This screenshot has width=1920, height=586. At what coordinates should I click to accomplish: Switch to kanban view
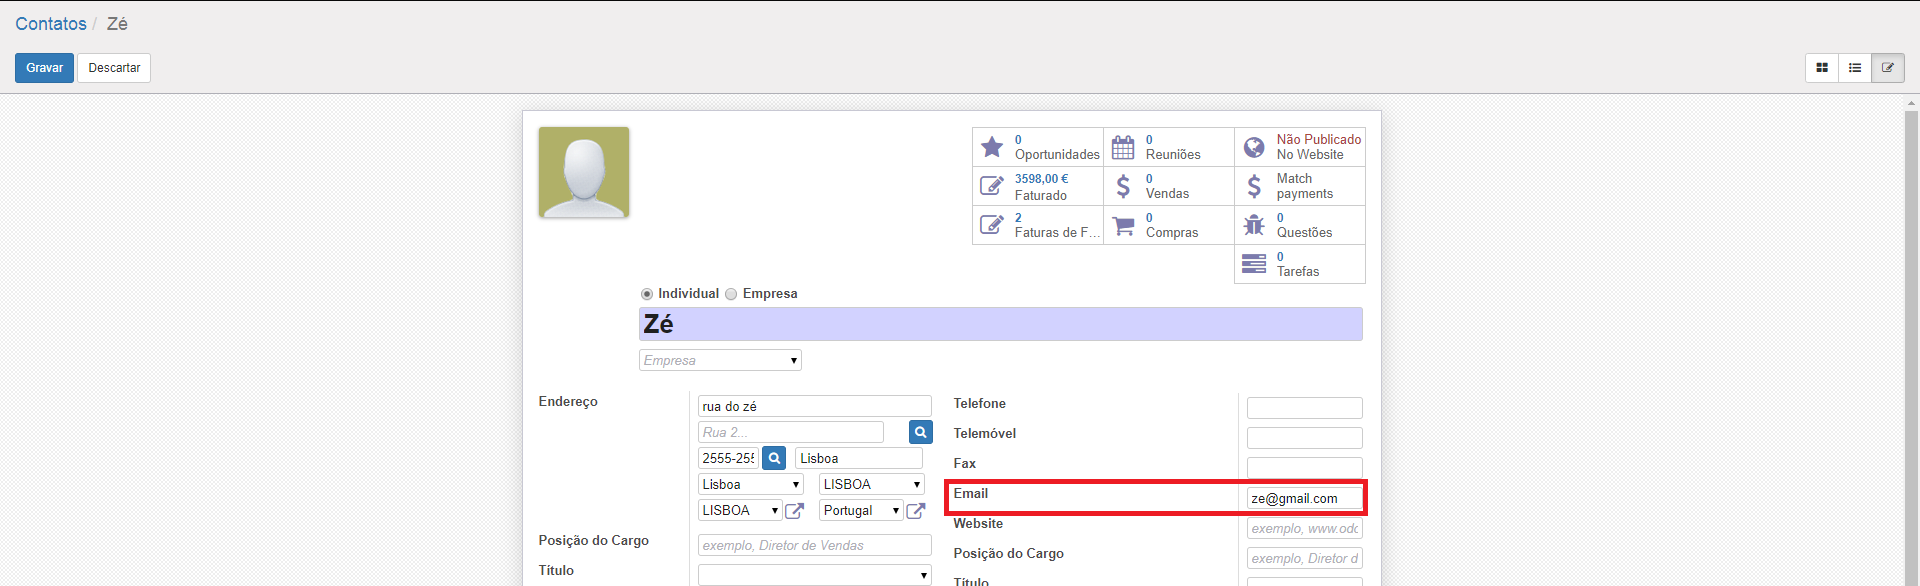coord(1822,68)
